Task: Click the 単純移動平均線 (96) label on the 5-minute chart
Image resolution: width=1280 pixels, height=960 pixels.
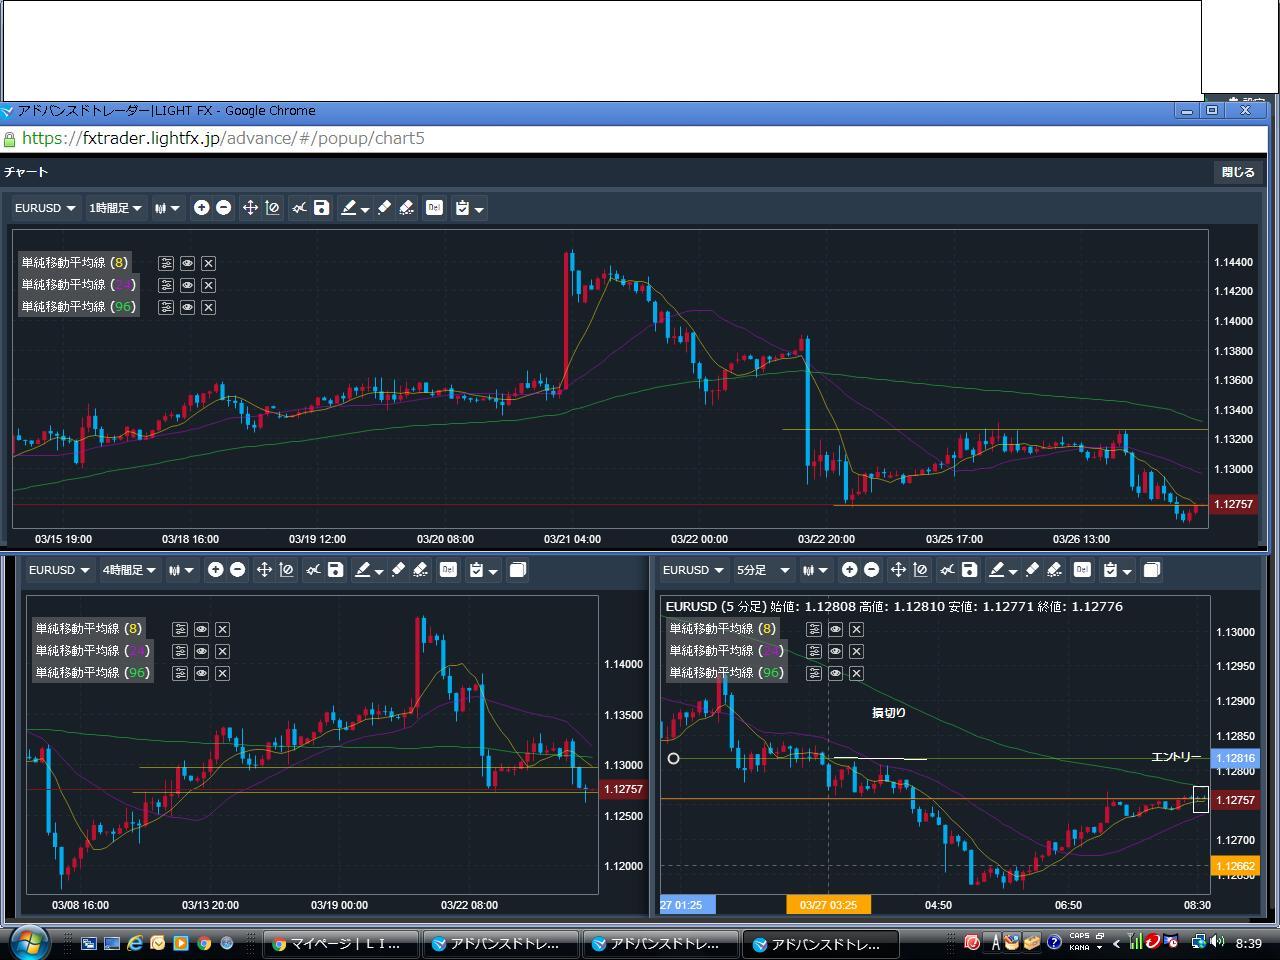Action: point(726,673)
